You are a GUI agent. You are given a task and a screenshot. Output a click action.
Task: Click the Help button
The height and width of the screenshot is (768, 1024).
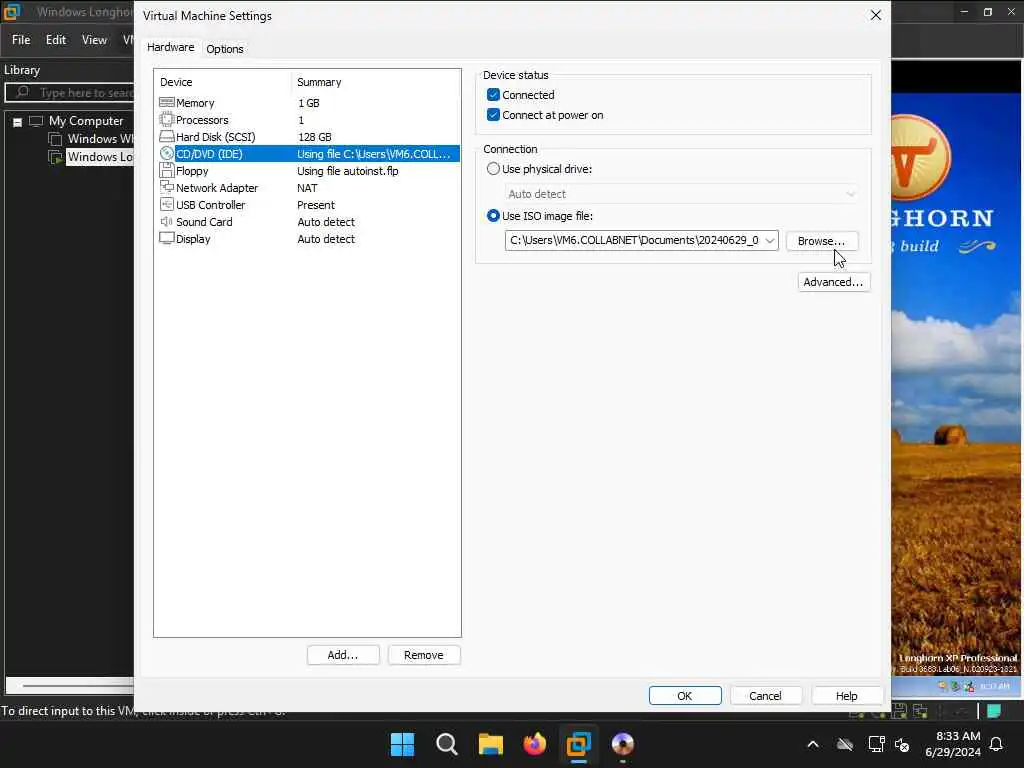tap(847, 696)
